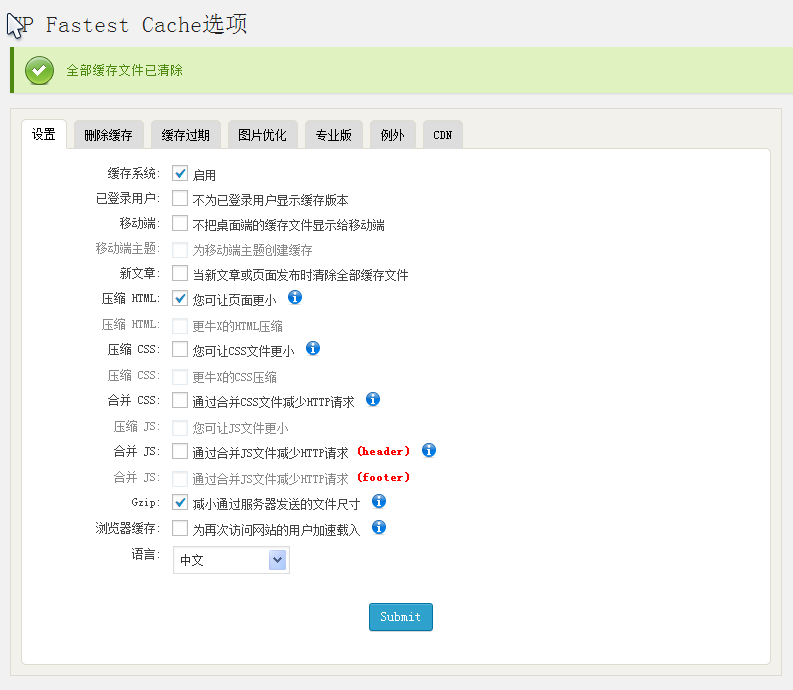Open the 语言 dropdown showing 中文
This screenshot has width=793, height=690.
[231, 560]
